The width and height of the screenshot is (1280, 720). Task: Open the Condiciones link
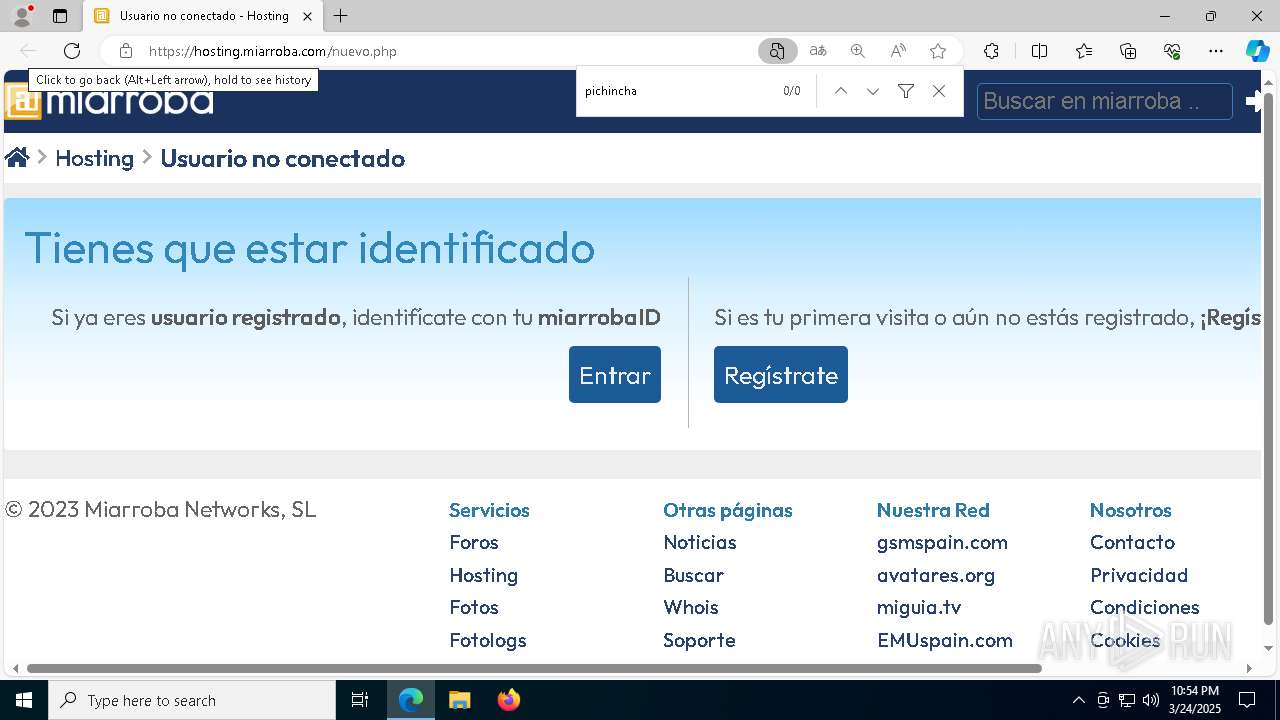[1145, 607]
